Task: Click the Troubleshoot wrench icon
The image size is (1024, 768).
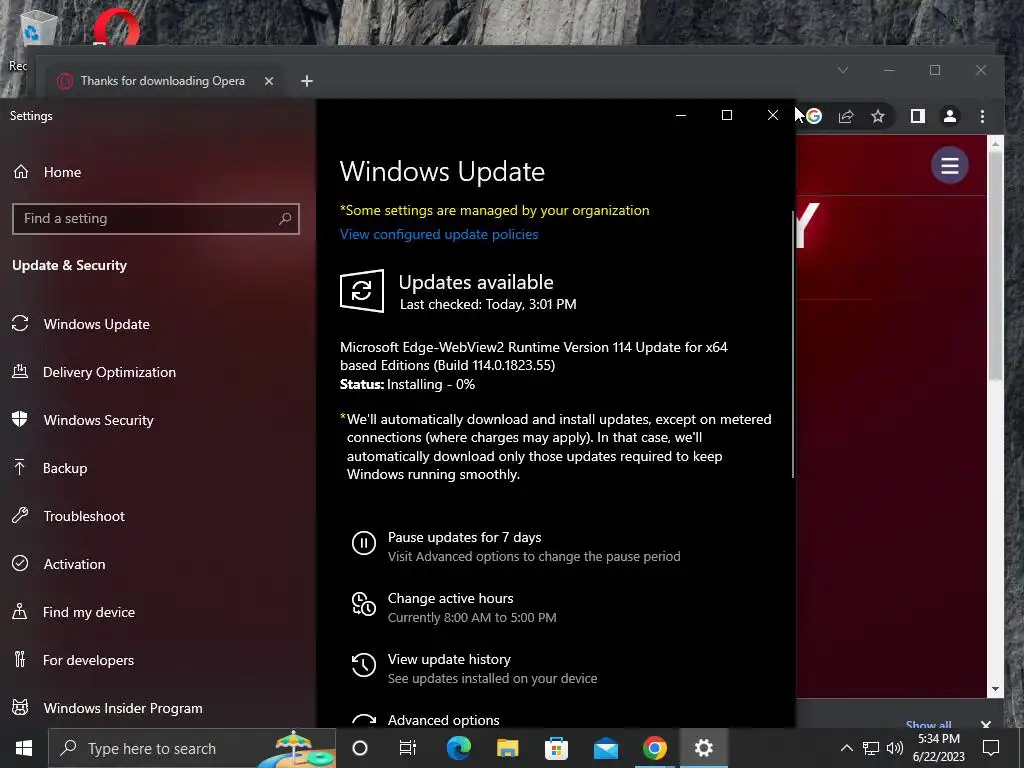Action: [20, 515]
